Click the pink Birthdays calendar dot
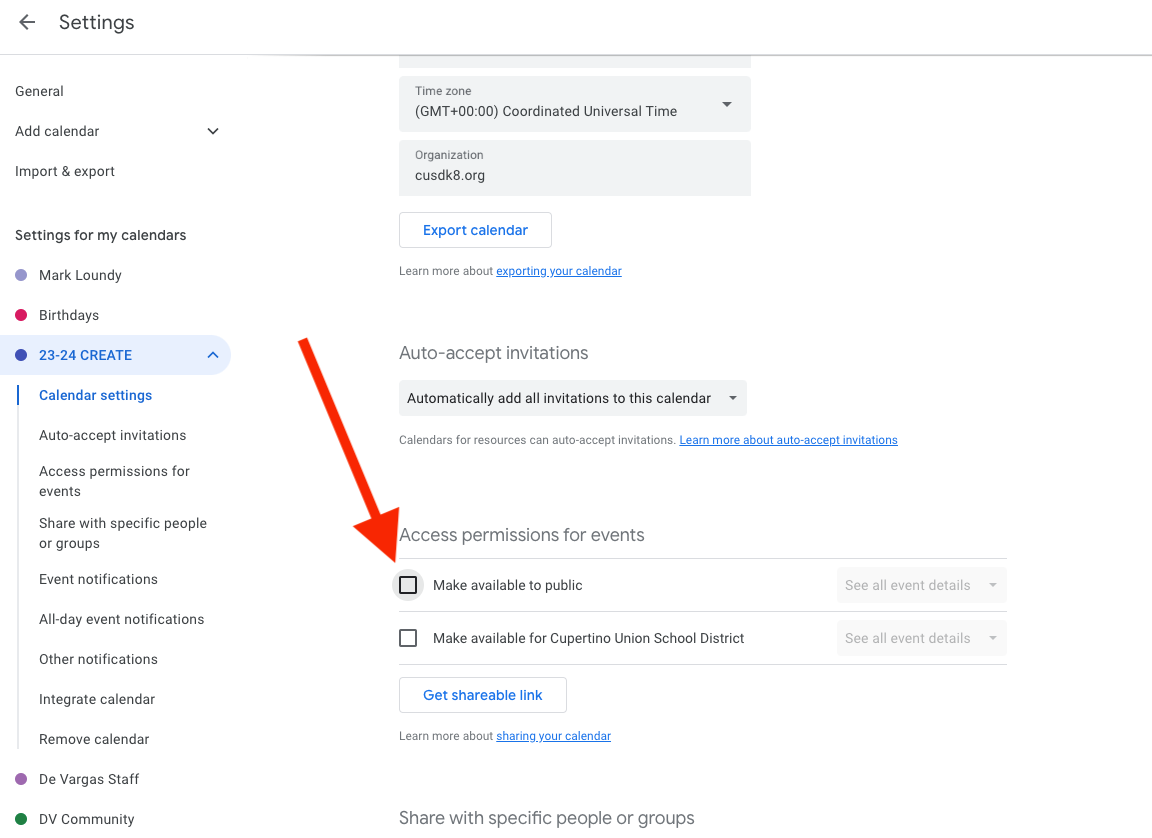The width and height of the screenshot is (1152, 838). (21, 315)
